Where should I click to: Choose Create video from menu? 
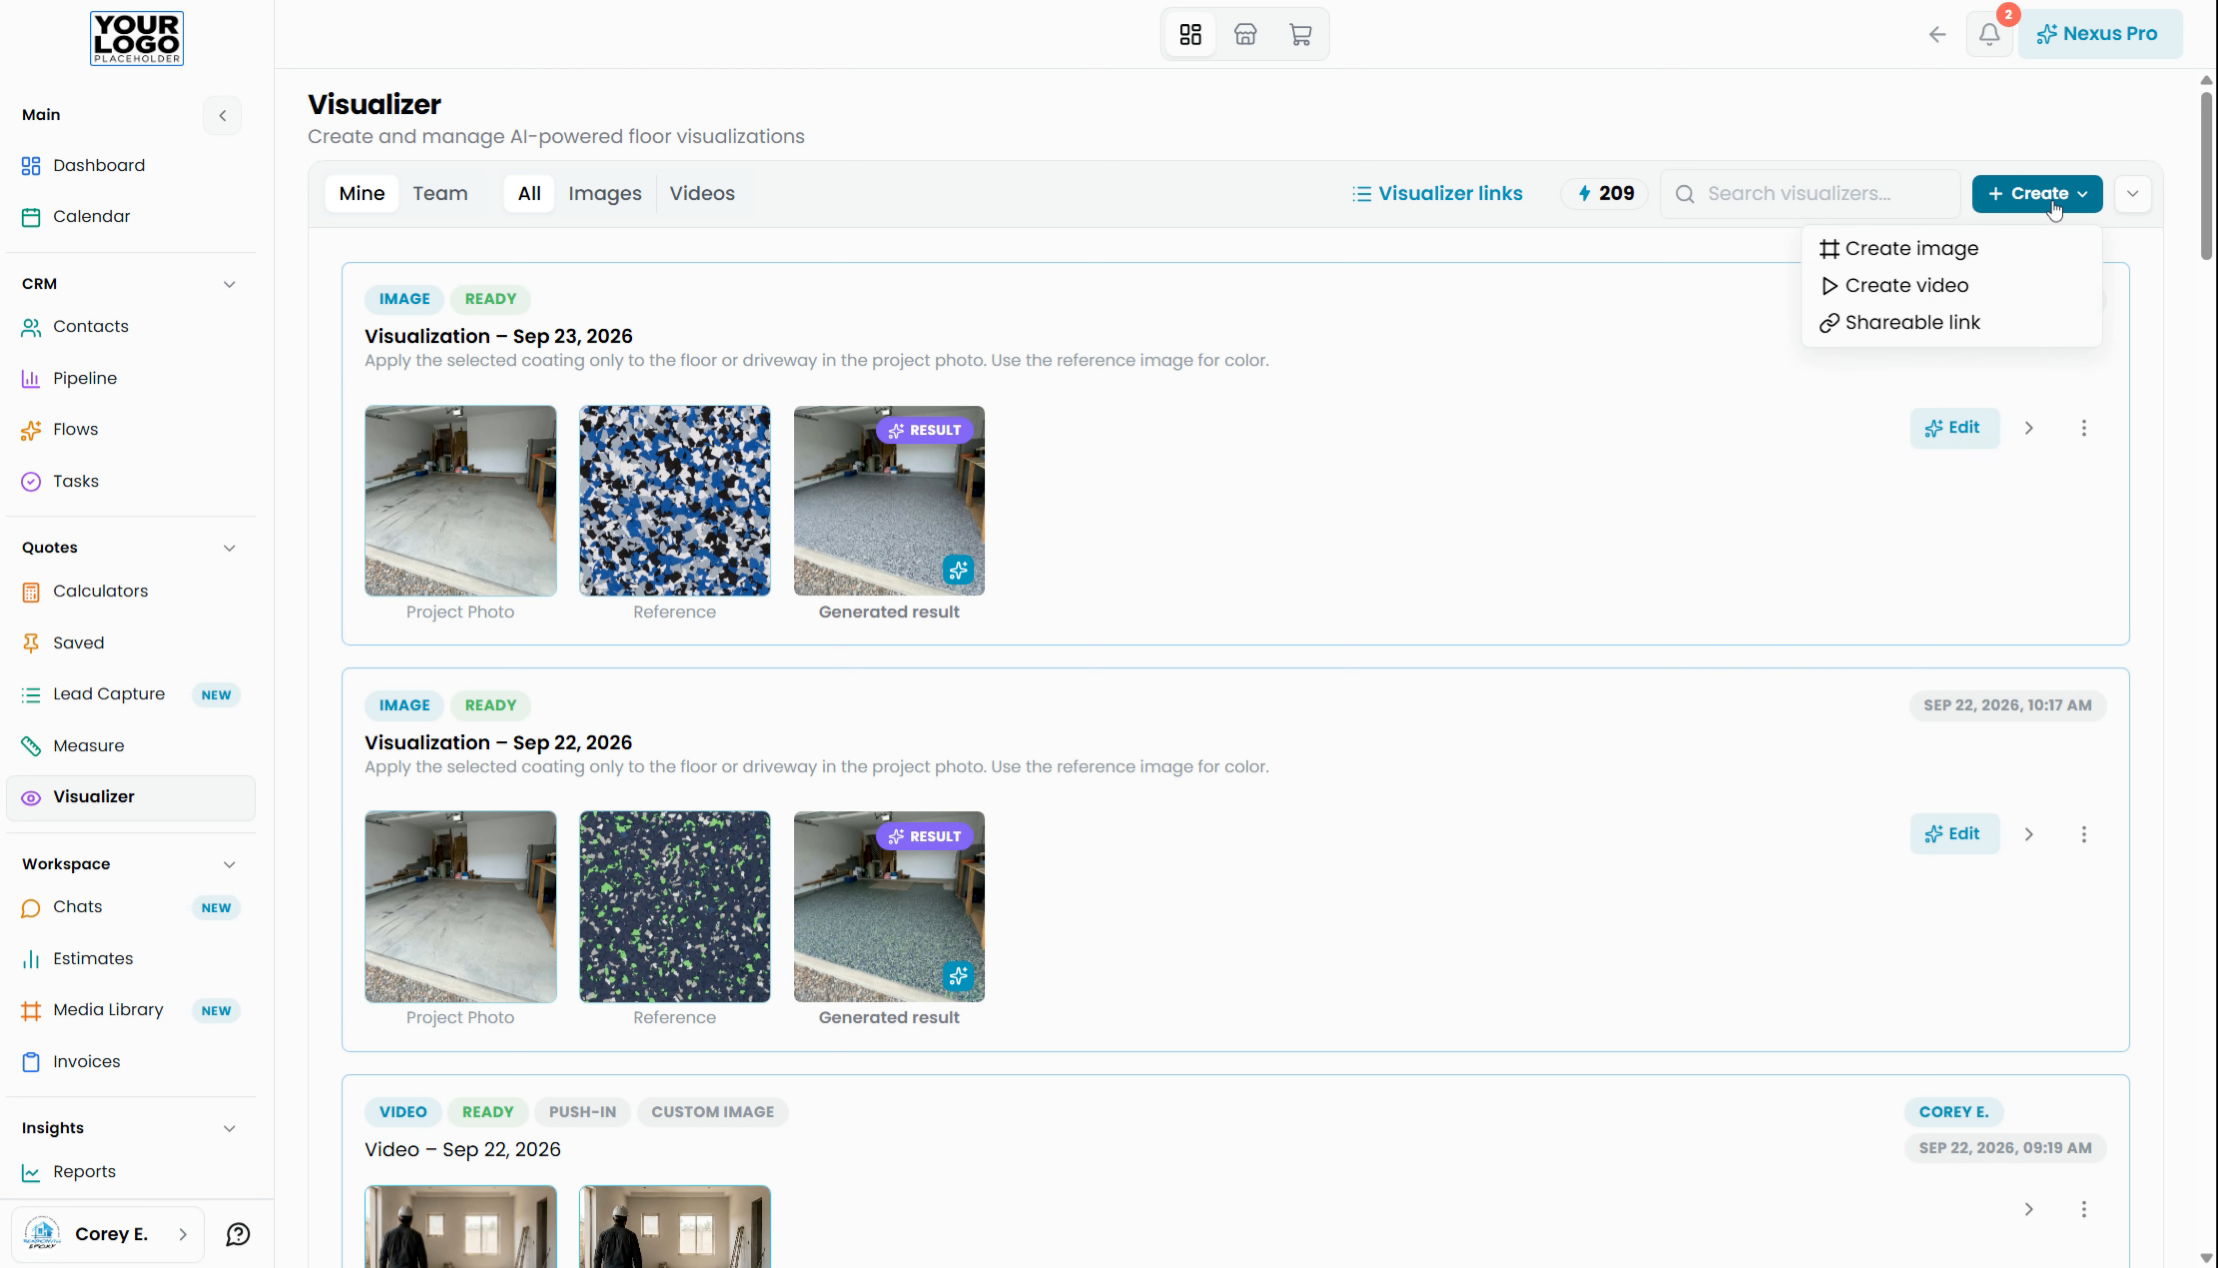pos(1951,285)
